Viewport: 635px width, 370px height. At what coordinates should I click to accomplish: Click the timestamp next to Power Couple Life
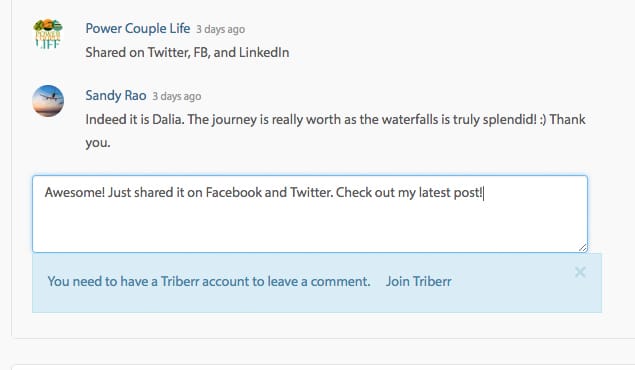220,29
